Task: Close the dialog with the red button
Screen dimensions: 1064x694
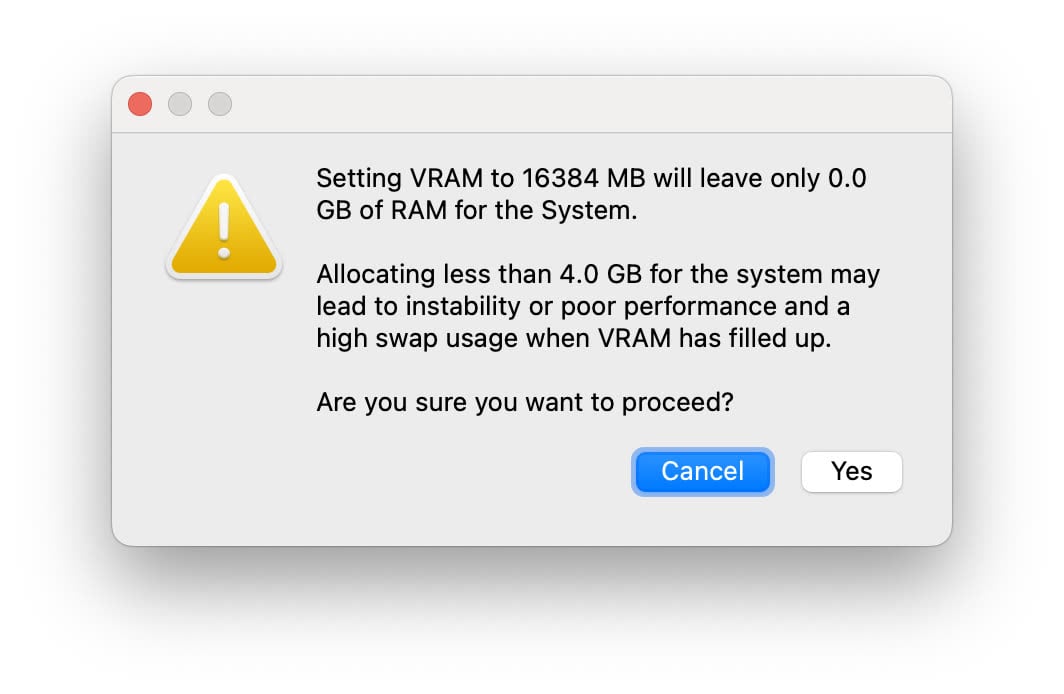Action: point(140,104)
